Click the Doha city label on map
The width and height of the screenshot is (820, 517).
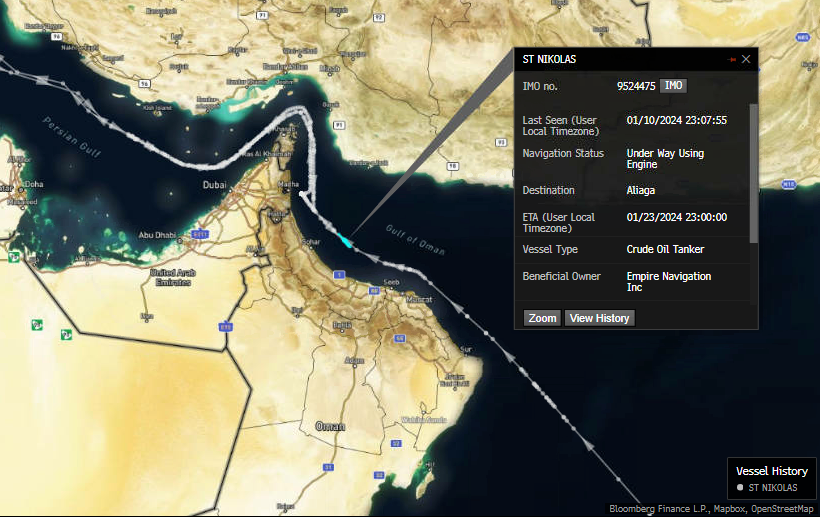click(34, 184)
